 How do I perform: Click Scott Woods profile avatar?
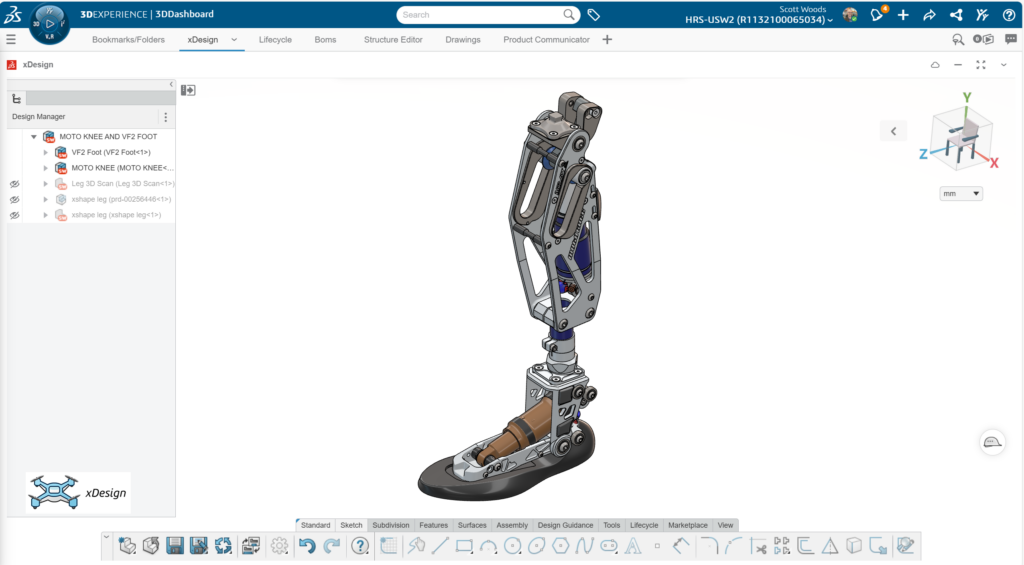coord(850,14)
